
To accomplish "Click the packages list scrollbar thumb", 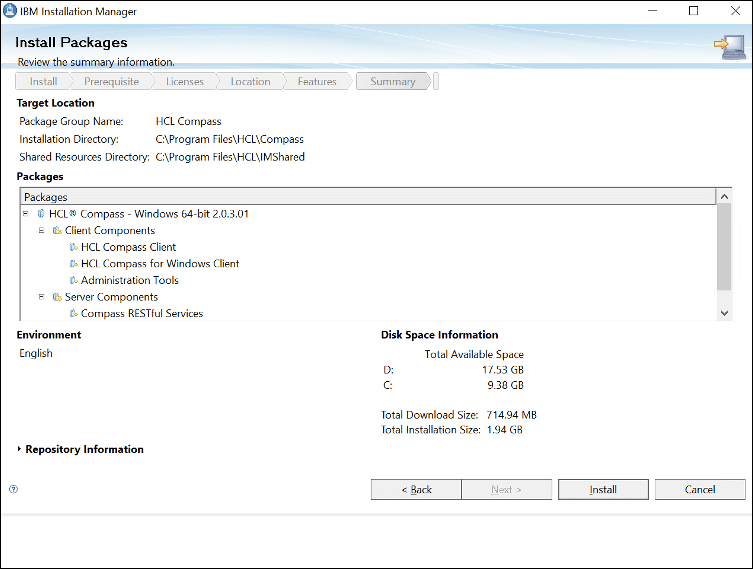I will [x=724, y=246].
